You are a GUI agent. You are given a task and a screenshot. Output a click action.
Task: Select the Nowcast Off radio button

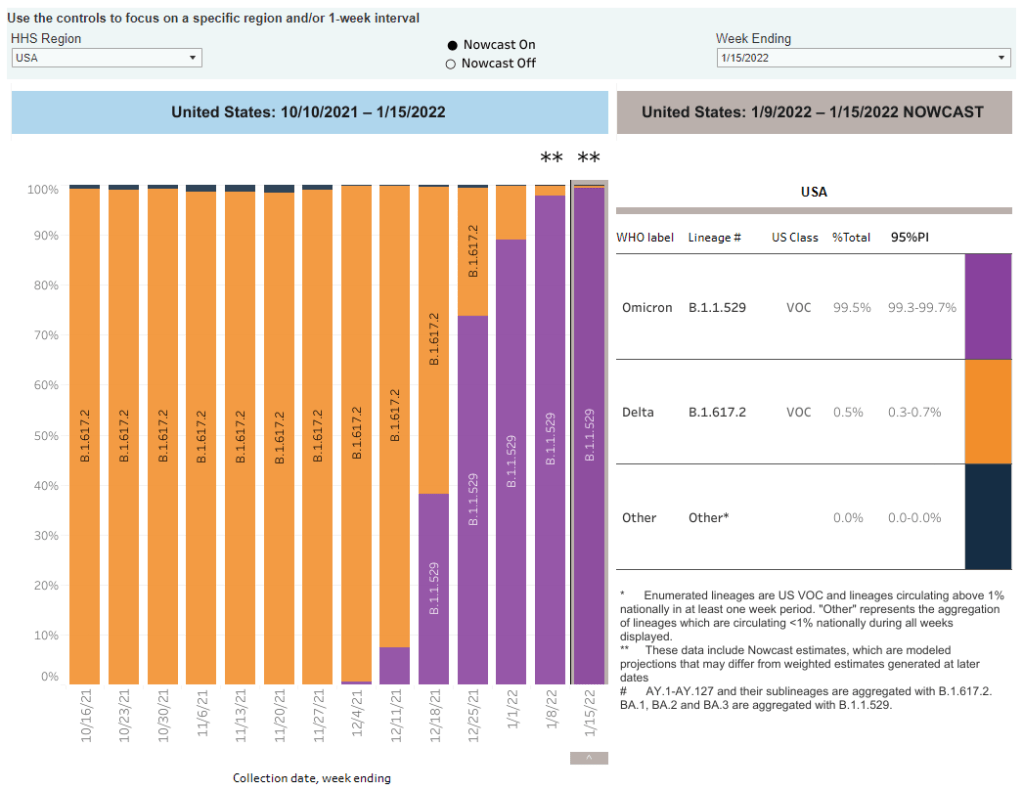[451, 64]
